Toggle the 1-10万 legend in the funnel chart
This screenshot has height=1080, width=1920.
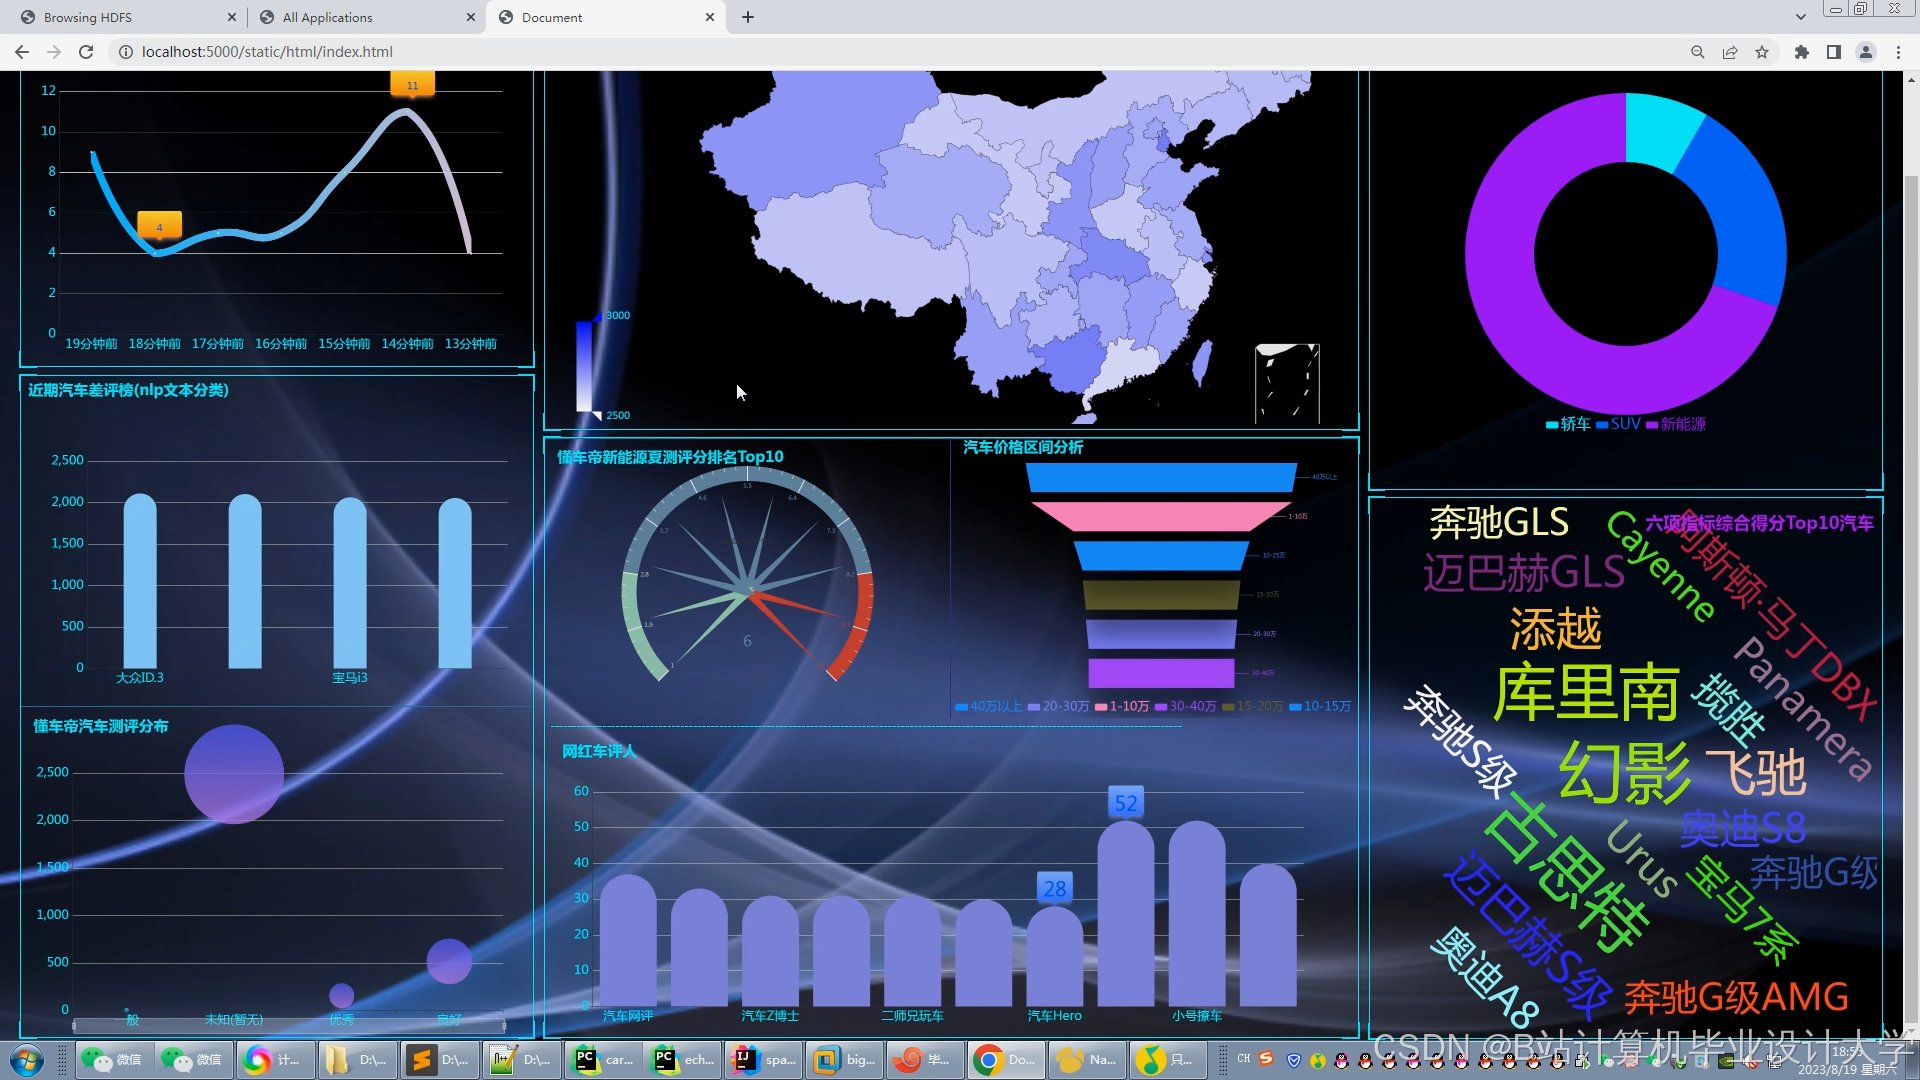coord(1123,706)
